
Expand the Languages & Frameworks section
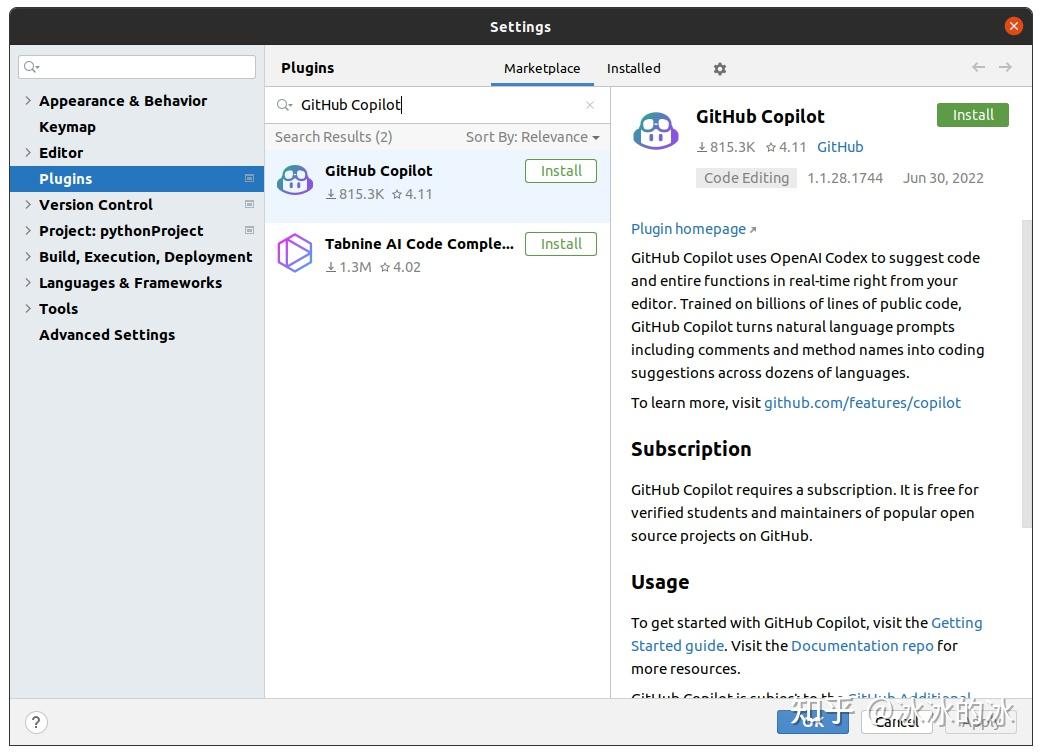tap(28, 283)
